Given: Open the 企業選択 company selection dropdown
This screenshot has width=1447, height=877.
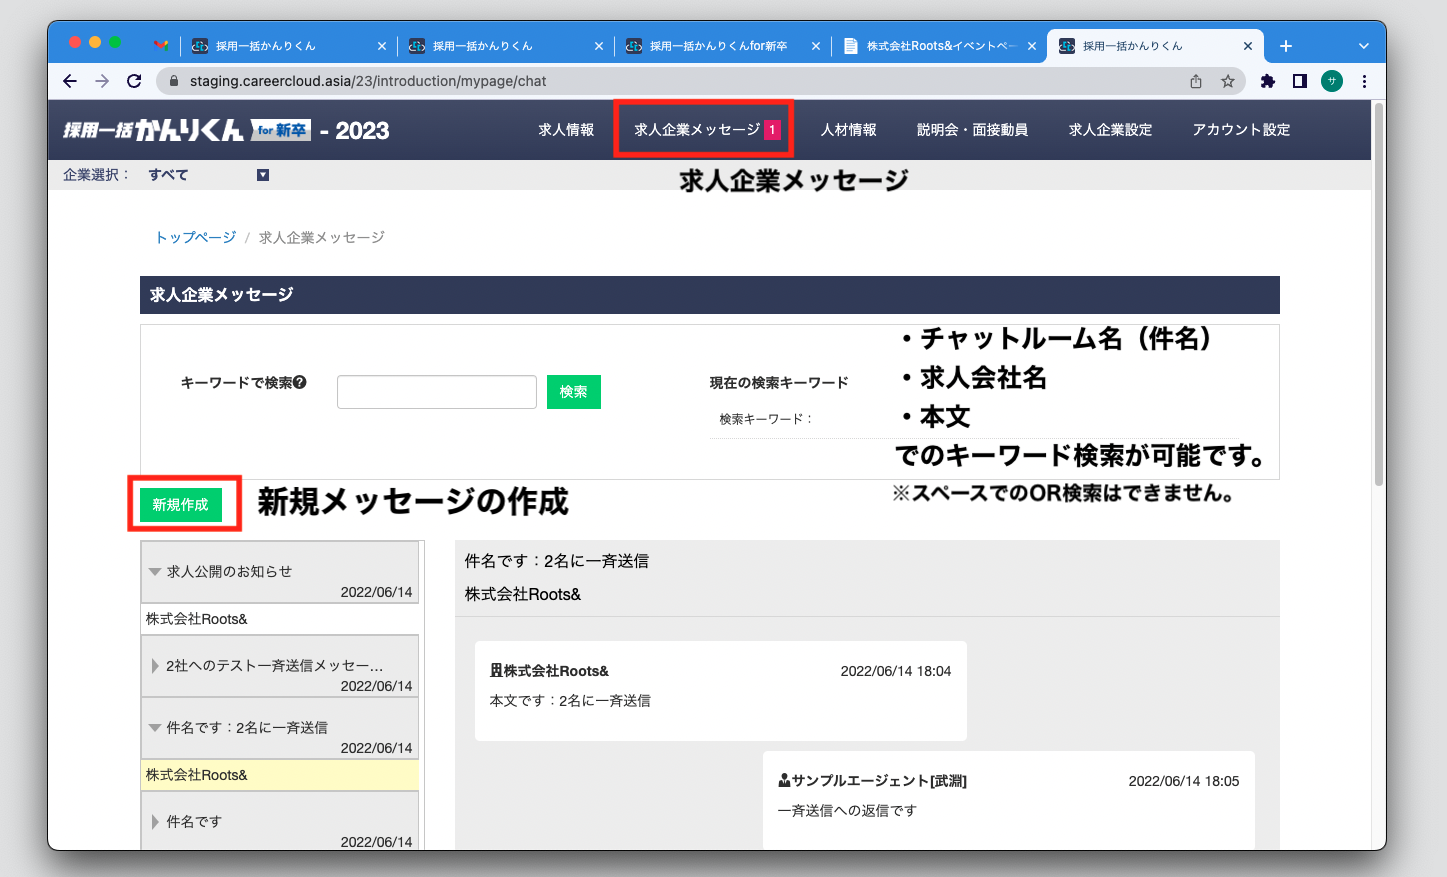Looking at the screenshot, I should pos(262,174).
